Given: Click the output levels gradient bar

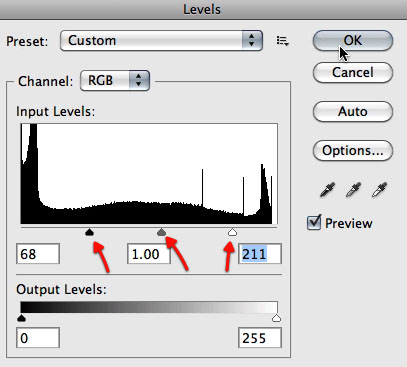Looking at the screenshot, I should pyautogui.click(x=149, y=308).
